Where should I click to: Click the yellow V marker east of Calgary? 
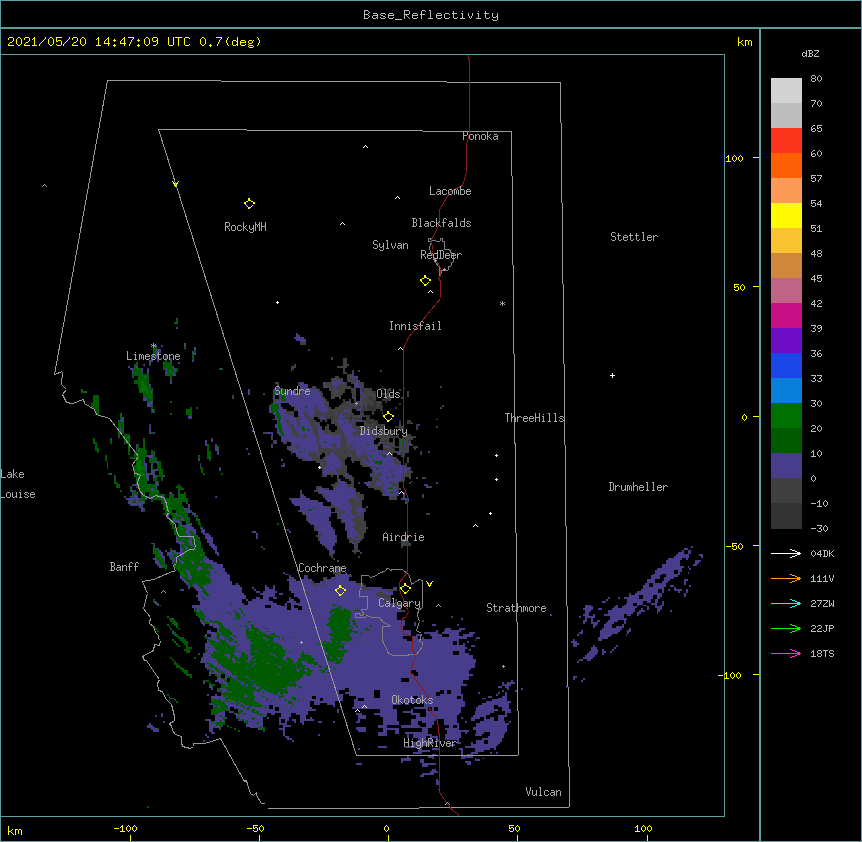[x=429, y=584]
